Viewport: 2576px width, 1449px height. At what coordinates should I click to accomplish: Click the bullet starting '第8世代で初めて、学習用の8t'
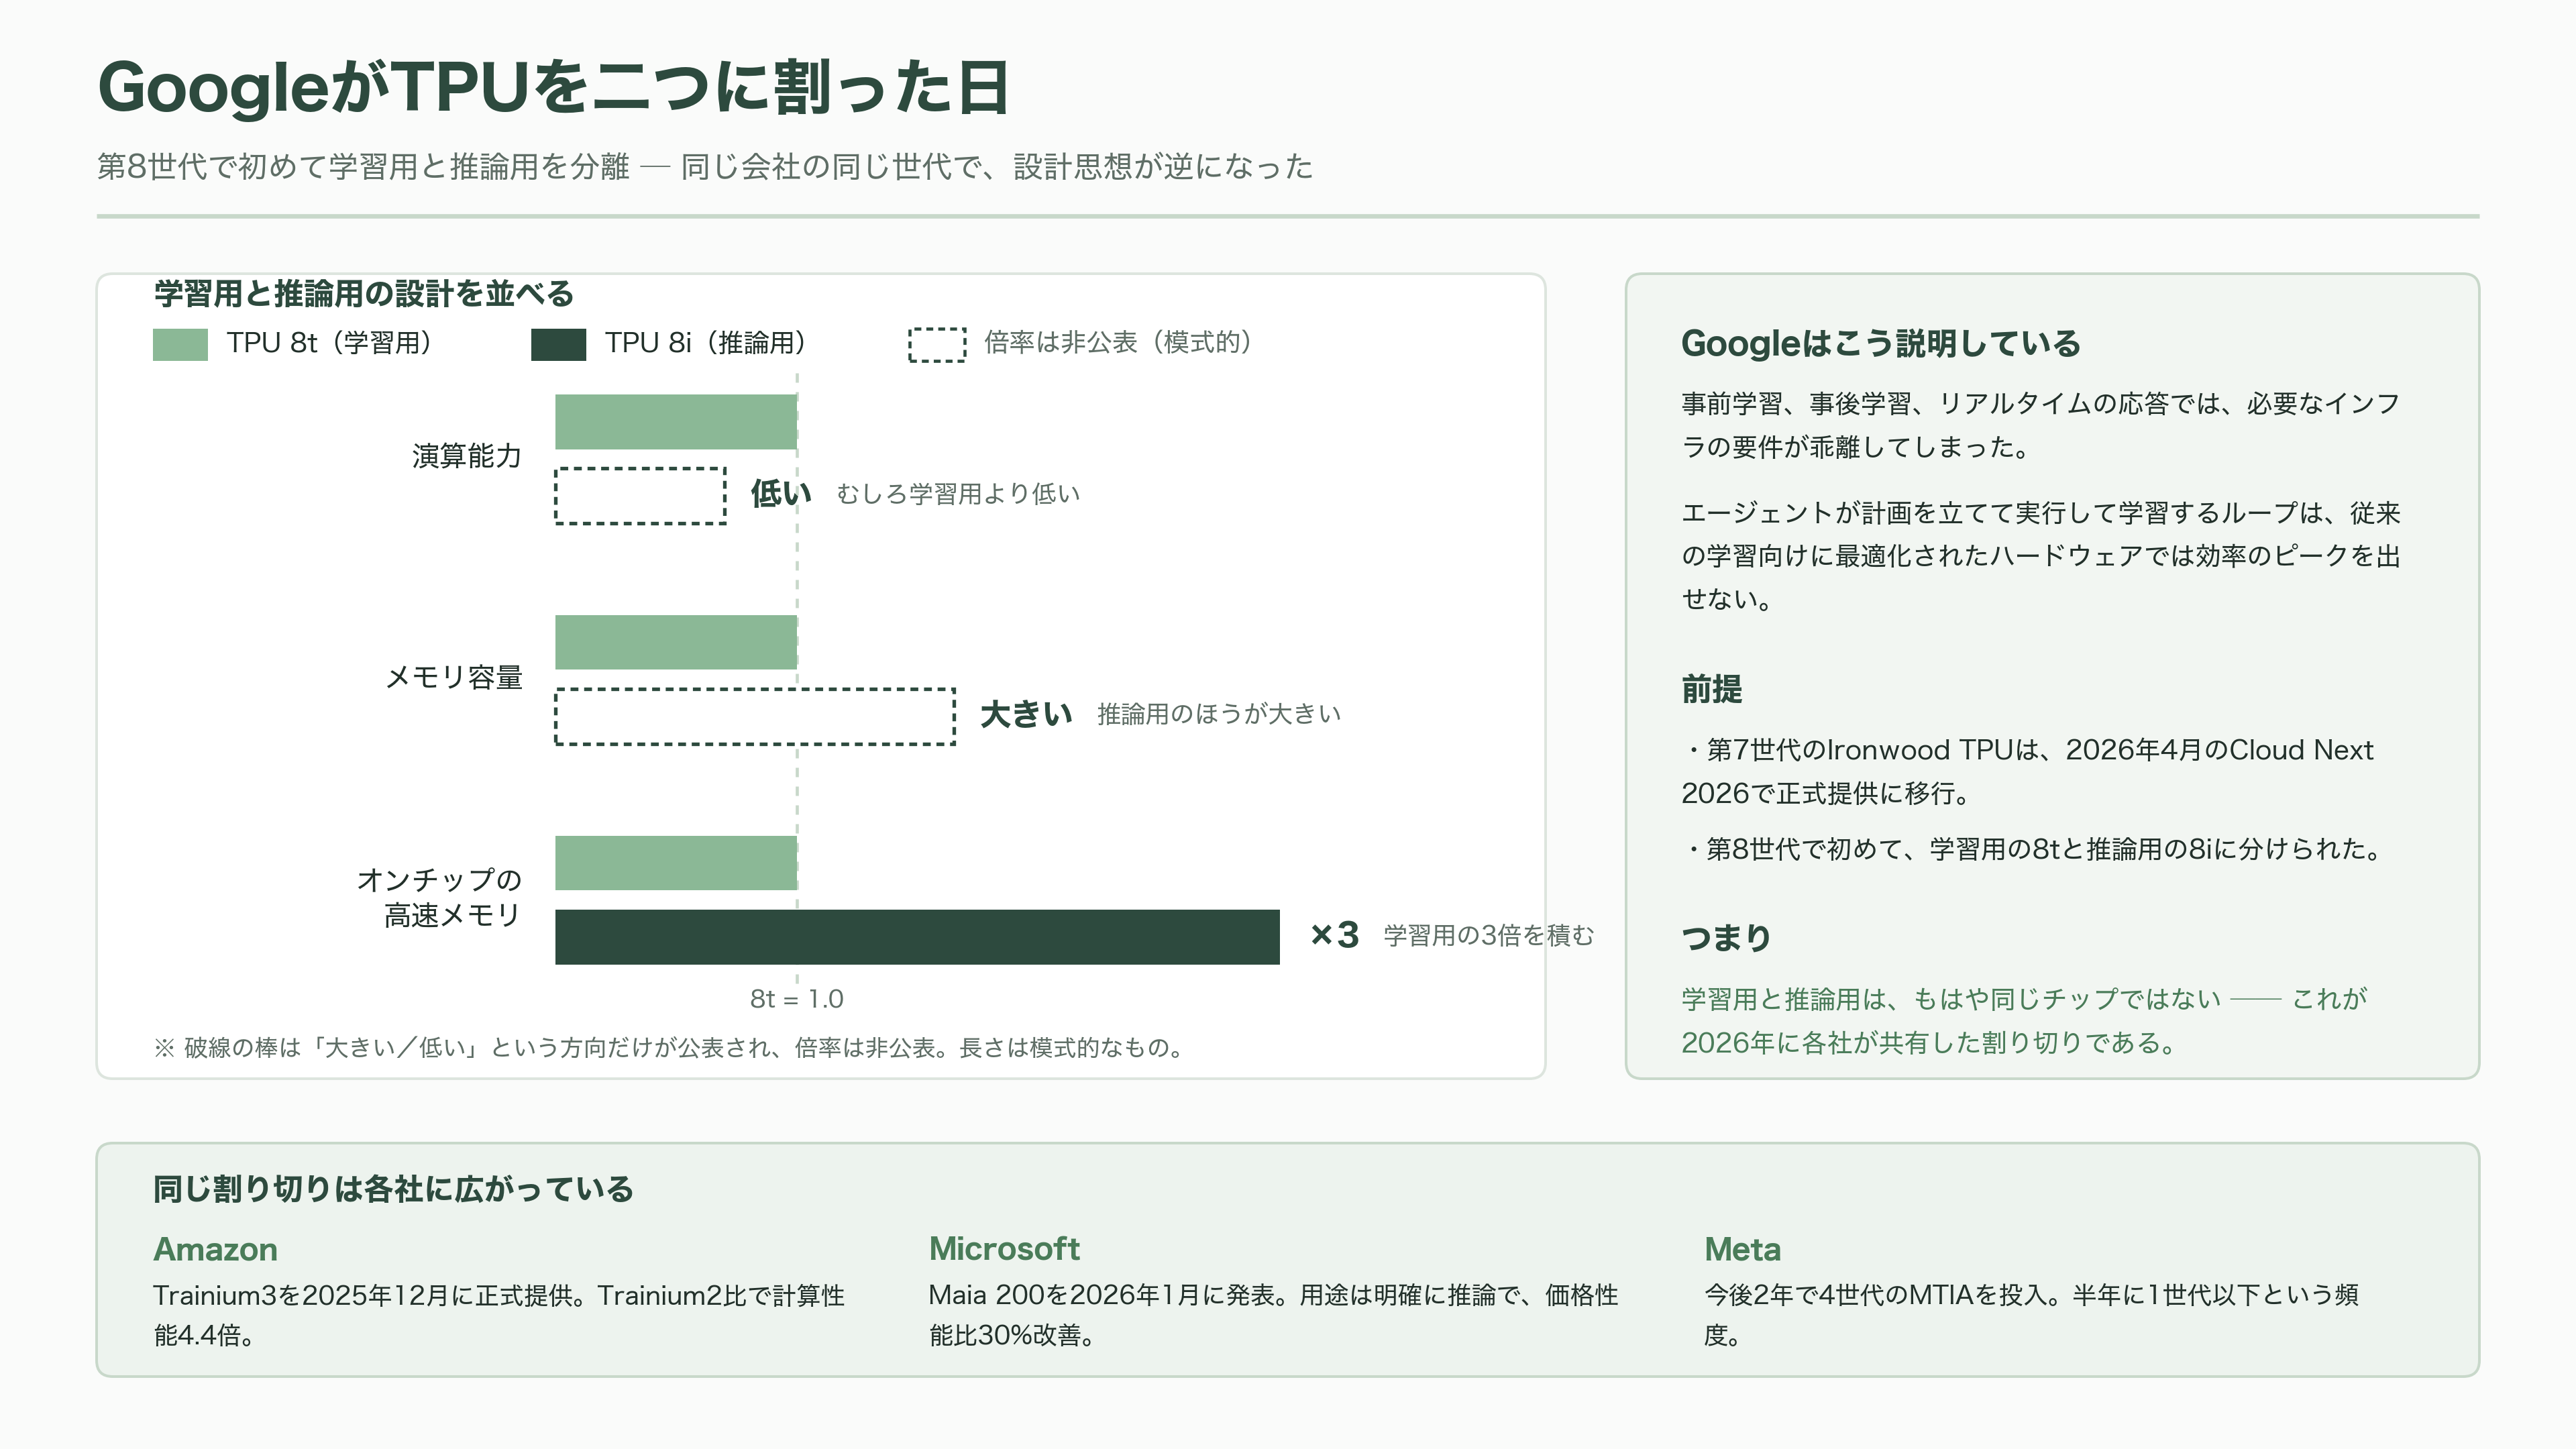[2032, 849]
